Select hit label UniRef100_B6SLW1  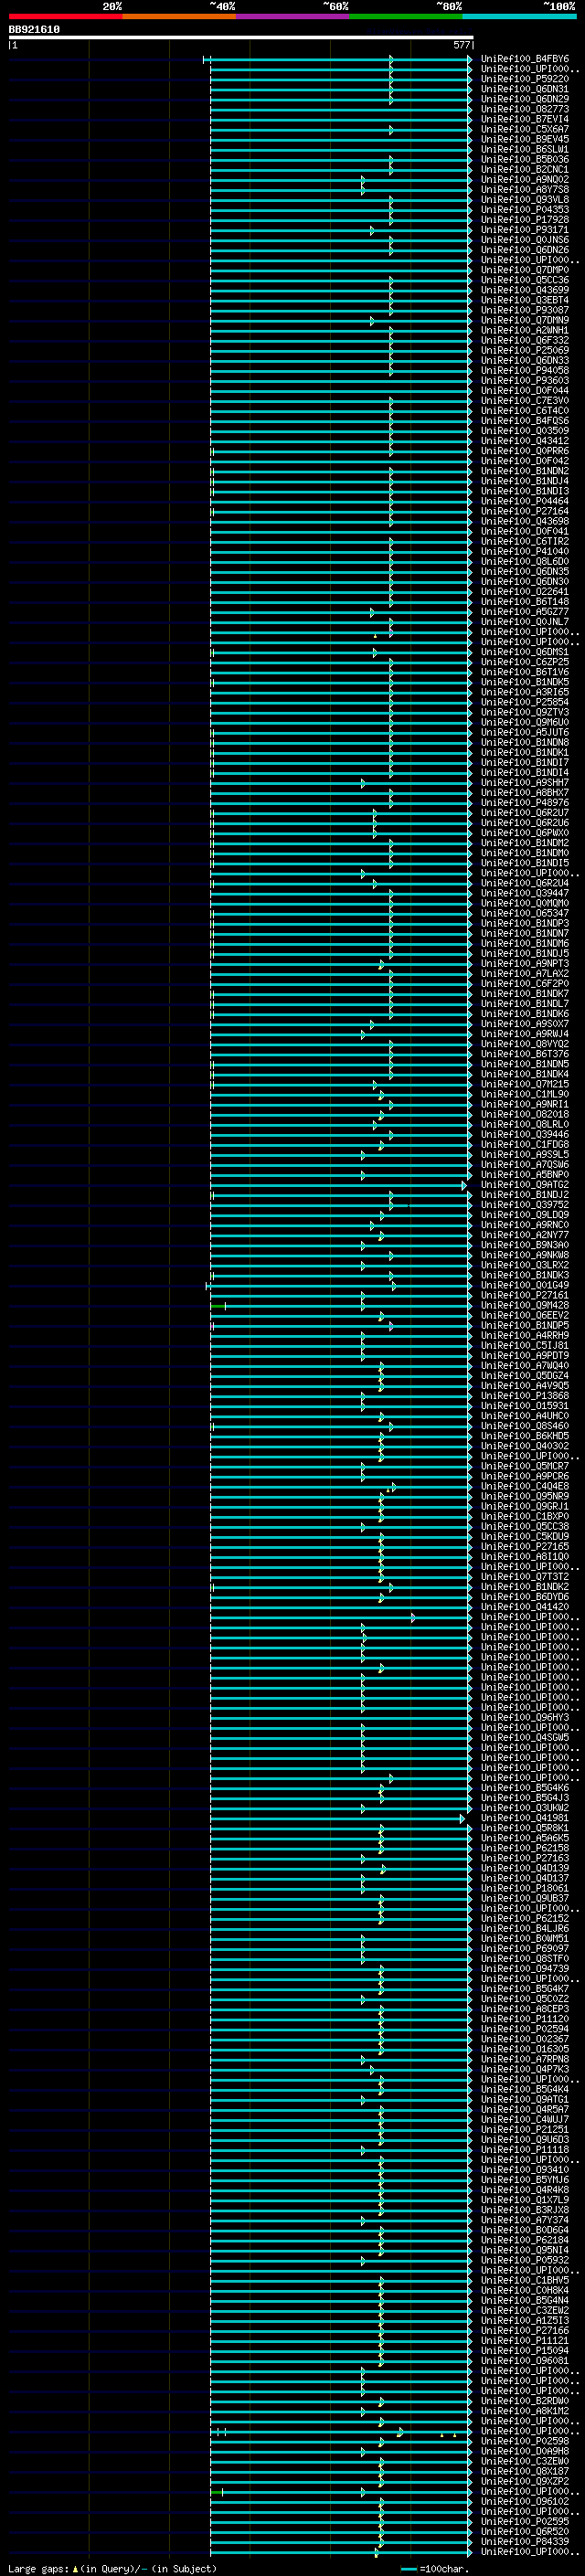click(525, 149)
